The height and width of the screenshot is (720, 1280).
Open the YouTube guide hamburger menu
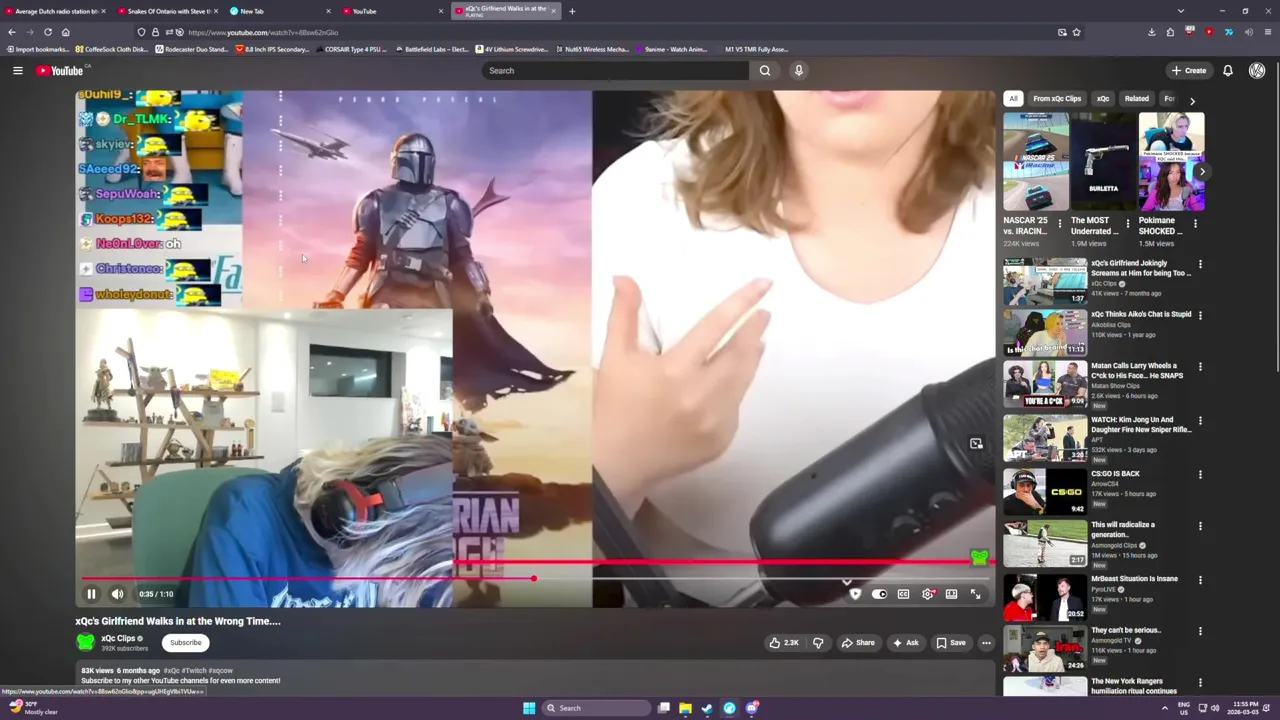point(17,70)
